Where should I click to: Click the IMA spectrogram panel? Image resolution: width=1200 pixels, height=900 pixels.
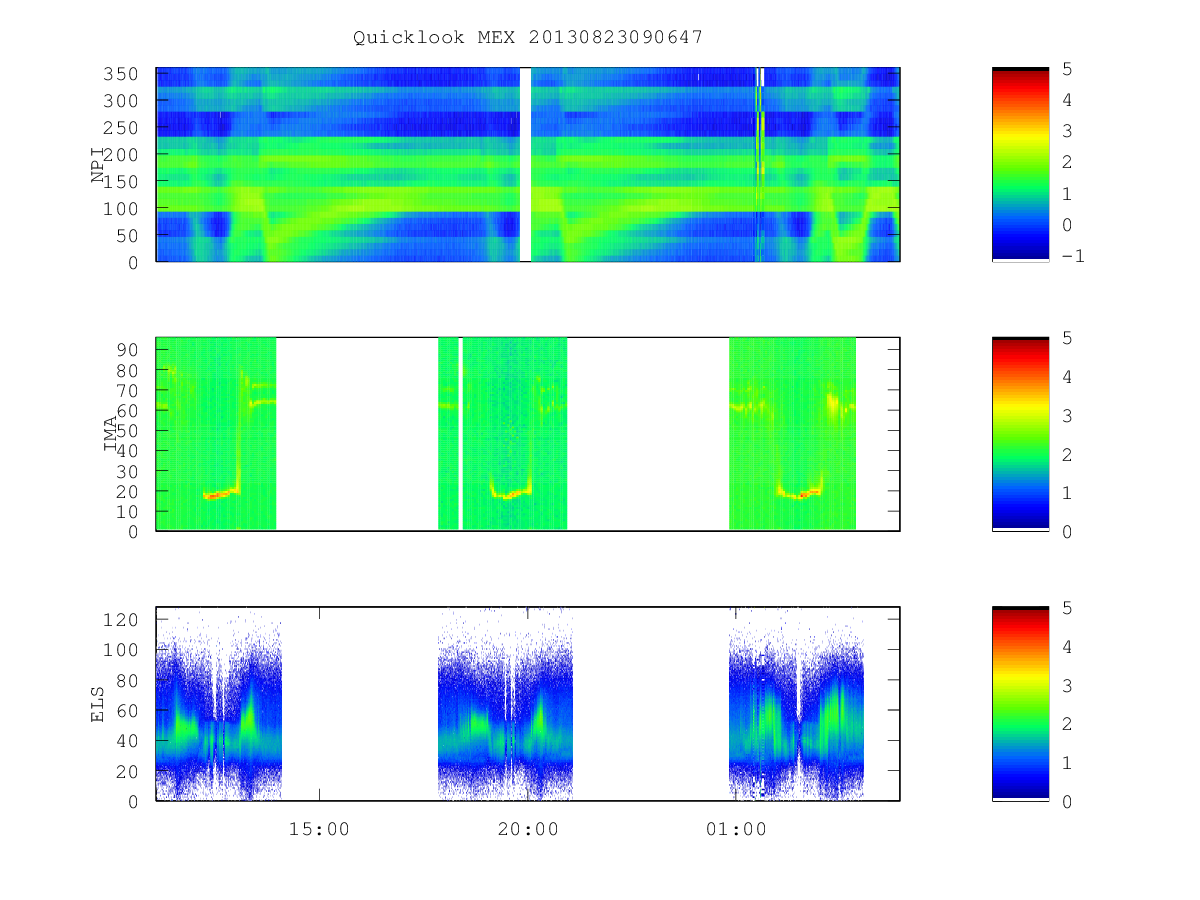pyautogui.click(x=528, y=434)
